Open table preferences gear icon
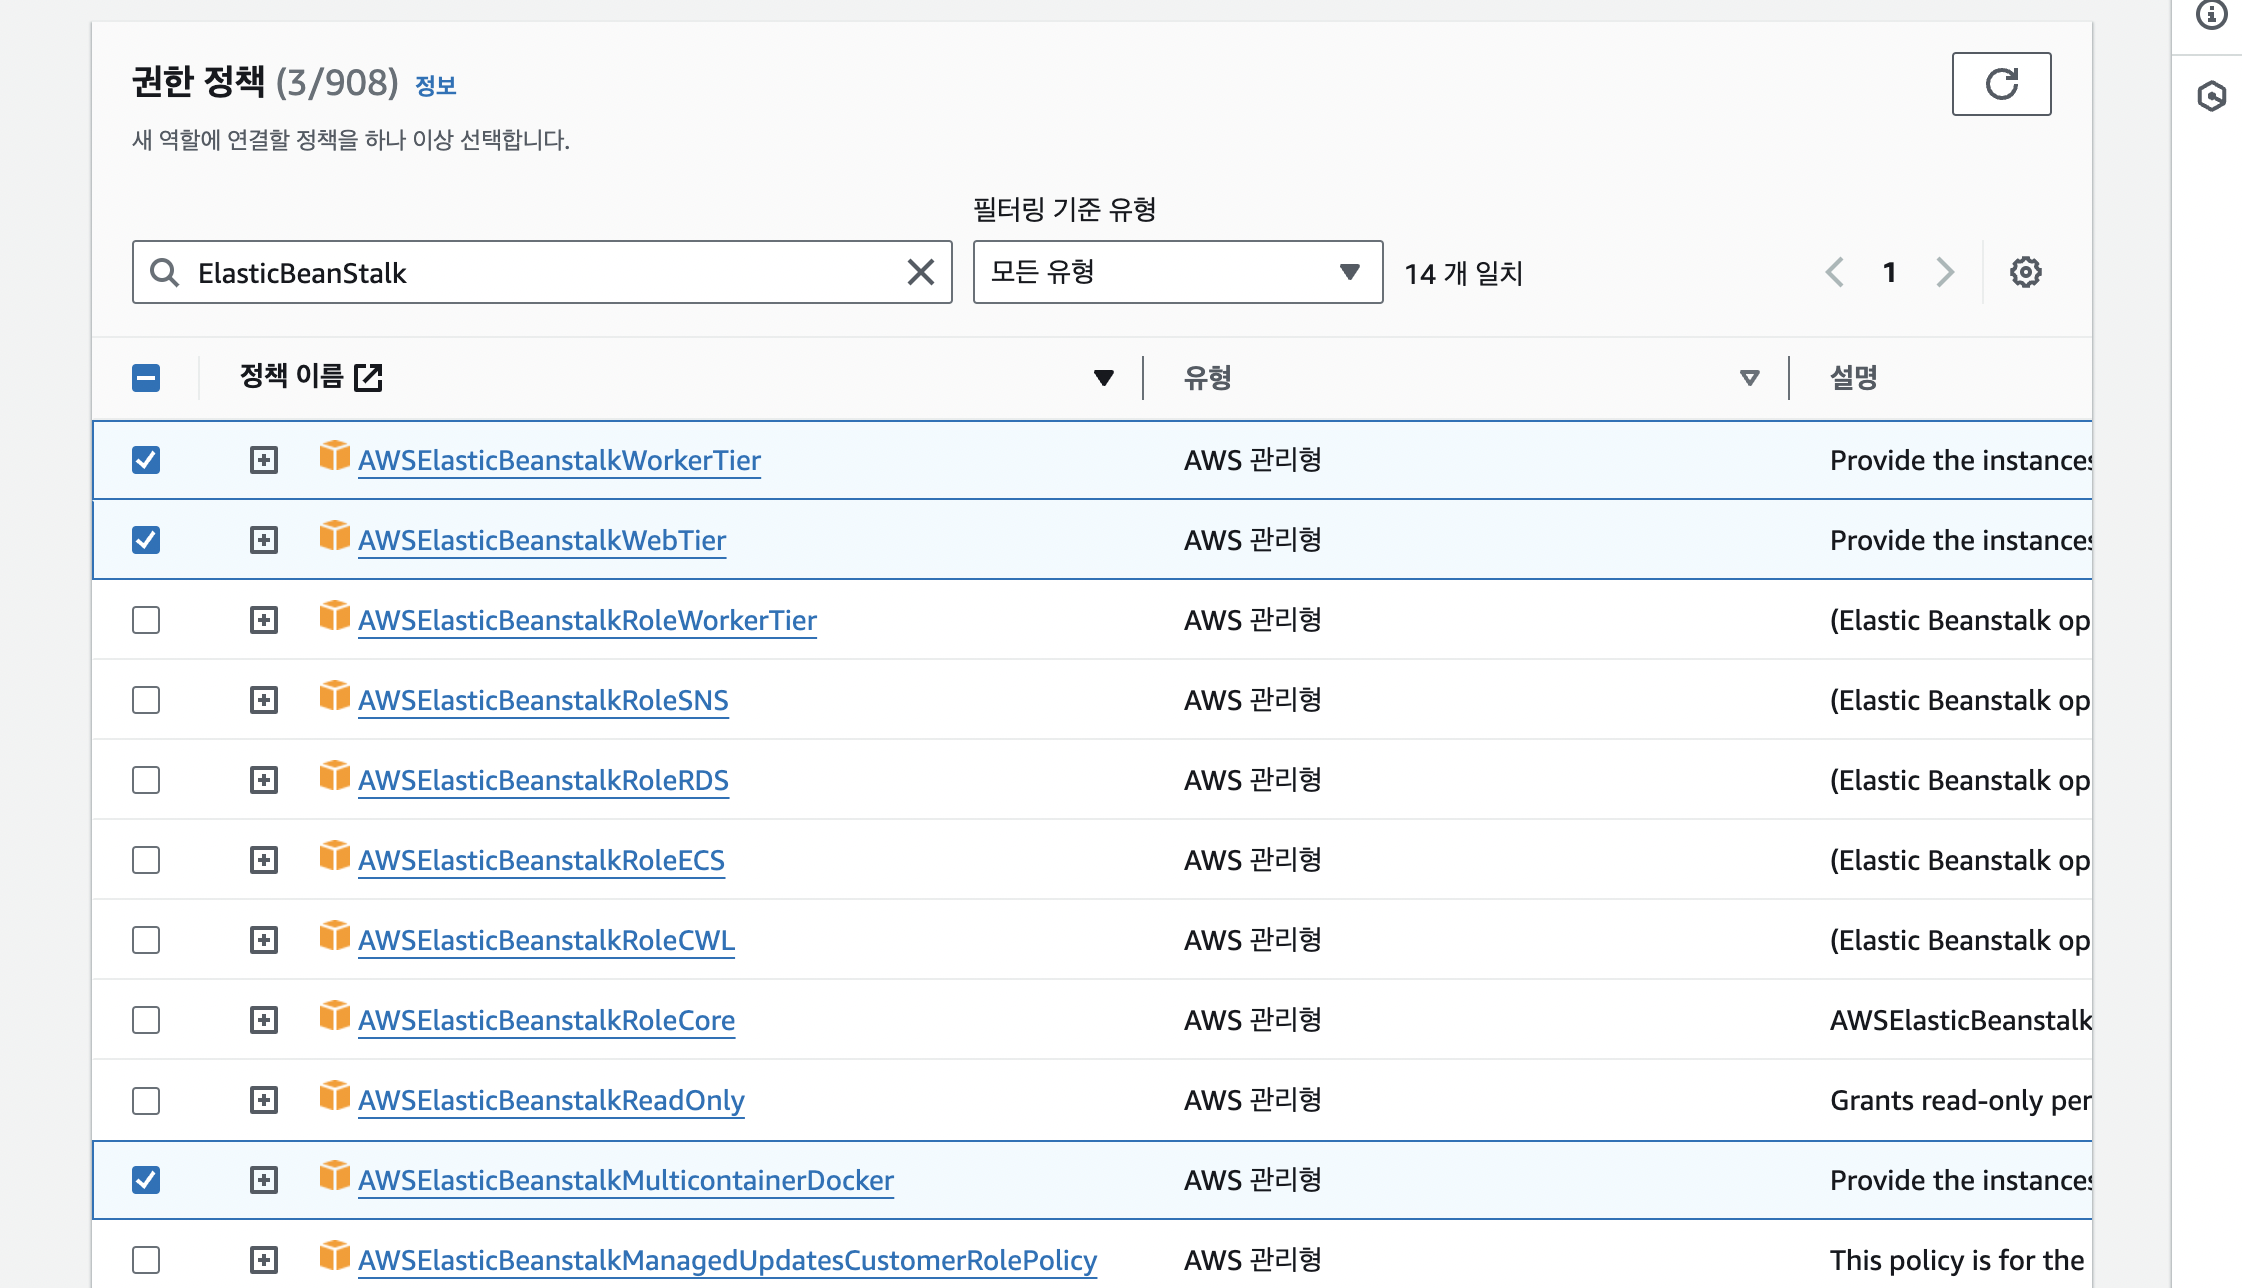Screen dimensions: 2242x1288 [x=2025, y=272]
